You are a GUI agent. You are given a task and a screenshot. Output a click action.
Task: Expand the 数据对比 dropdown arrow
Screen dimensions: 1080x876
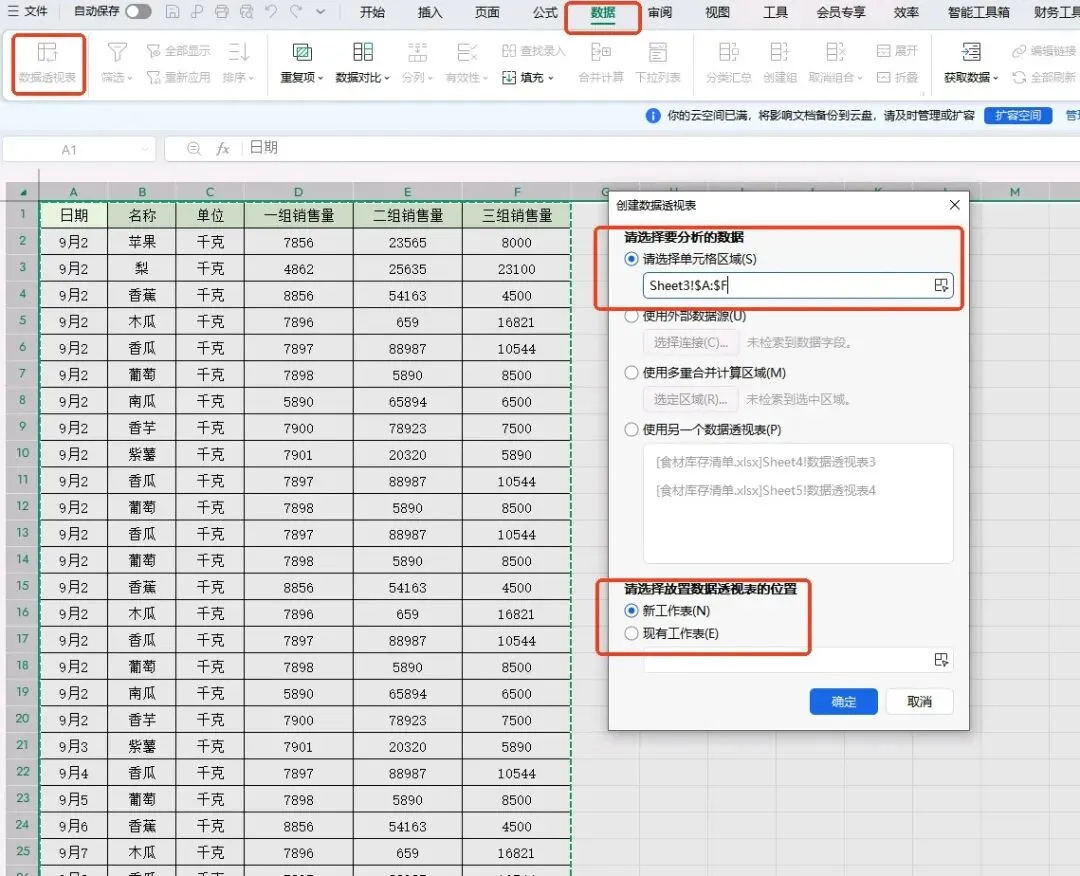point(387,79)
